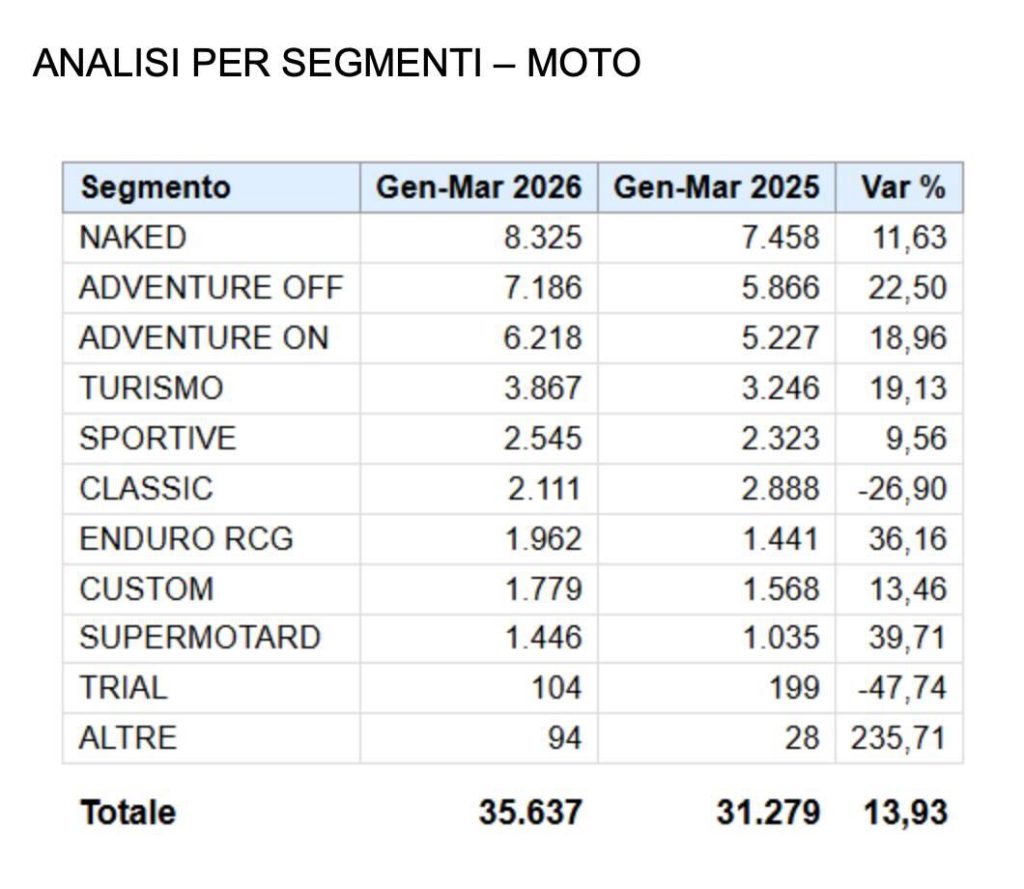The image size is (1024, 889).
Task: Click the ENDURO RCG row label
Action: [186, 538]
